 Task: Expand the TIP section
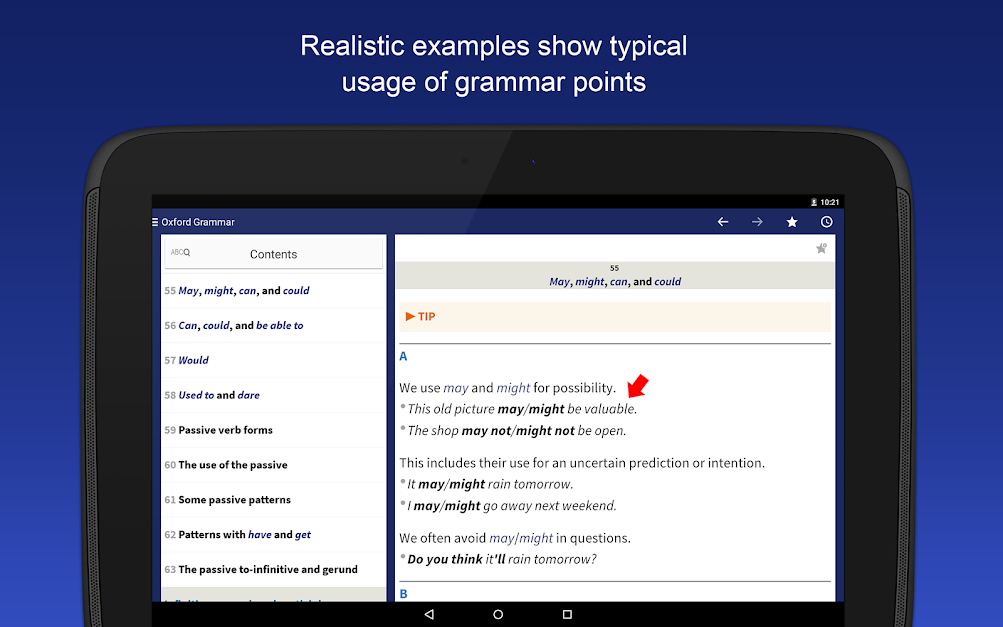615,317
